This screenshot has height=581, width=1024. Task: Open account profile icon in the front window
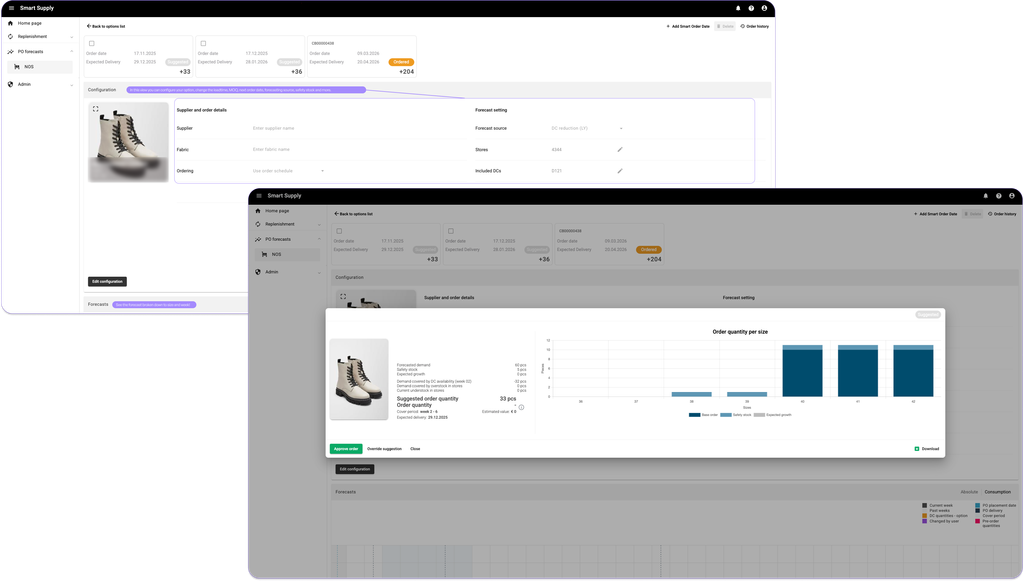1012,196
